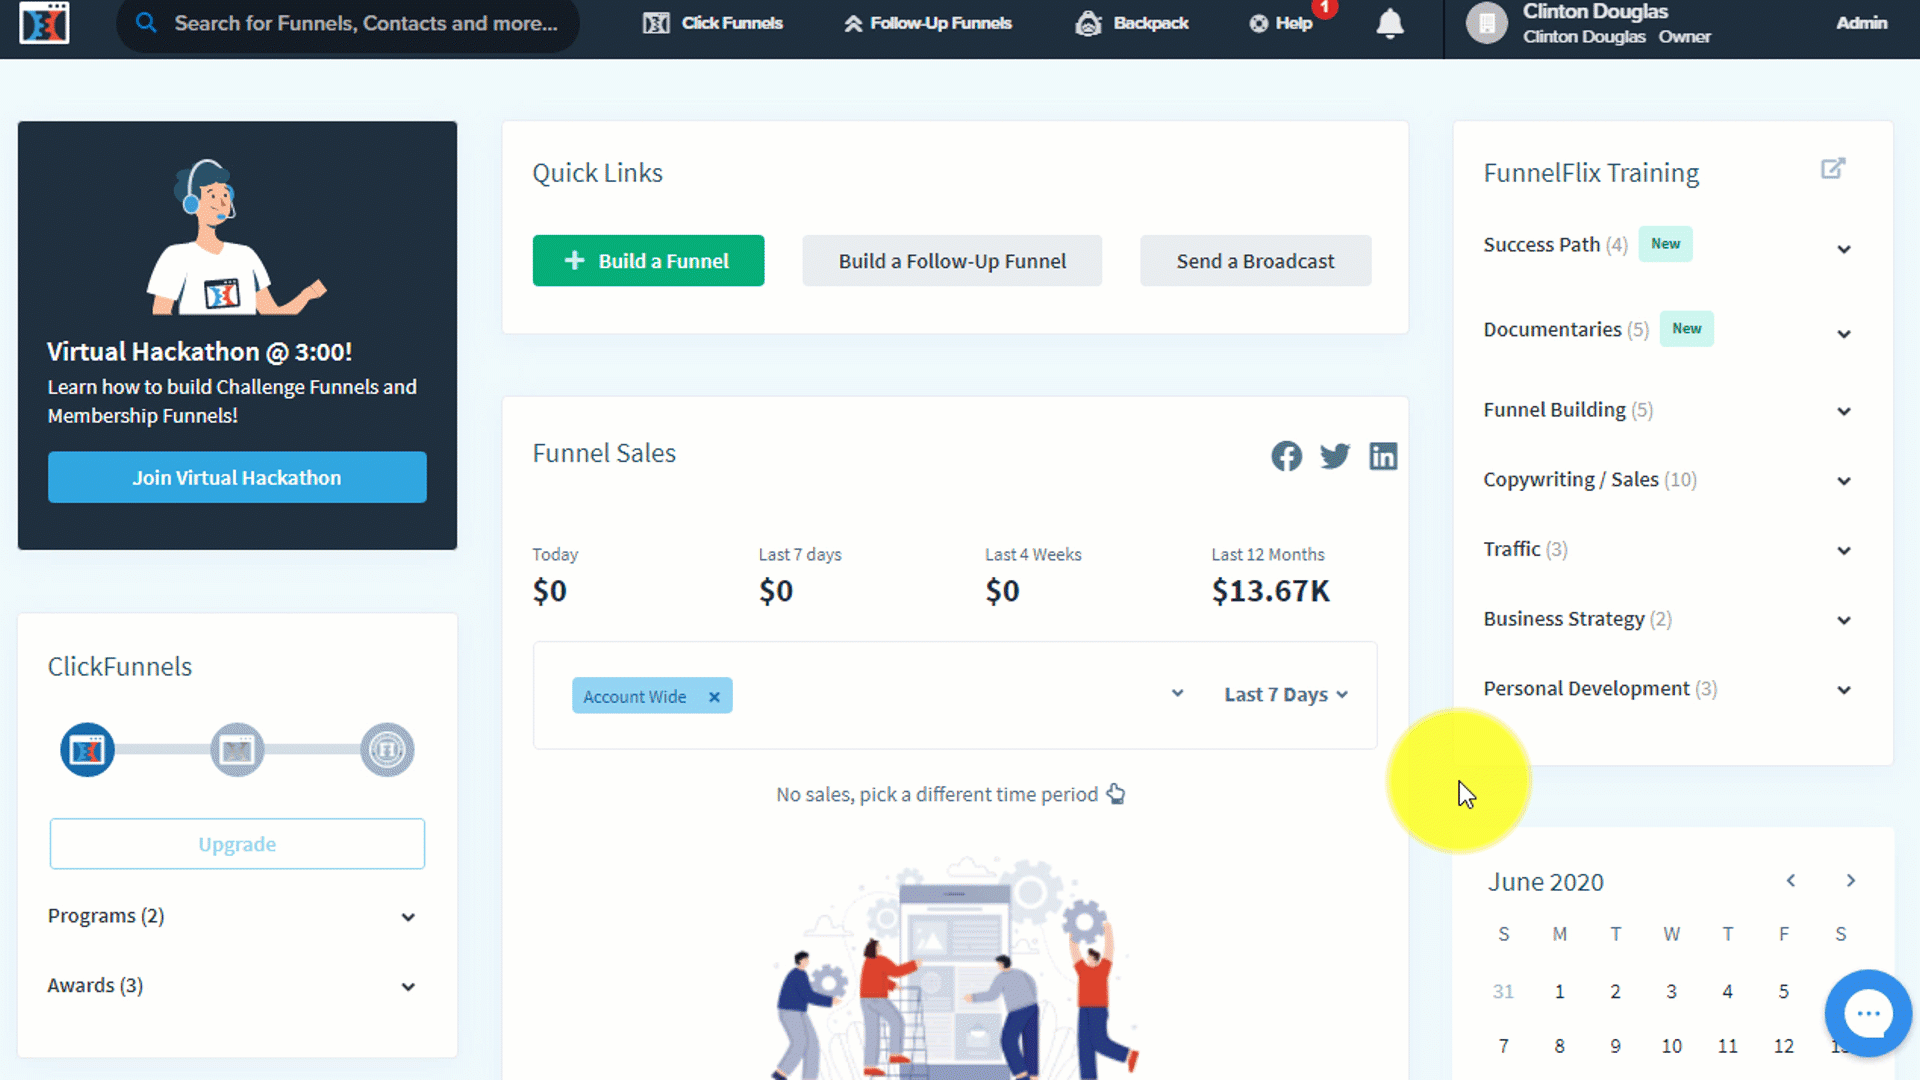Image resolution: width=1920 pixels, height=1080 pixels.
Task: Open the chat support bubble icon
Action: click(1868, 1013)
